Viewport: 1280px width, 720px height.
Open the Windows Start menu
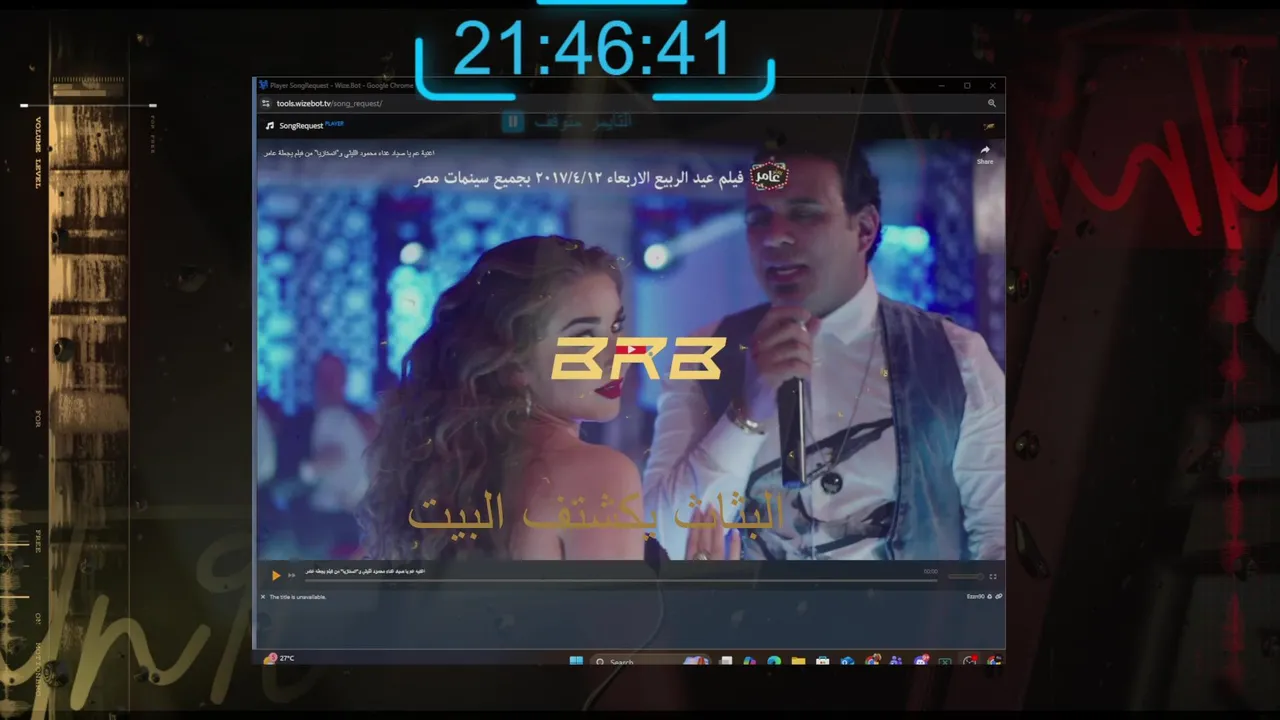coord(576,661)
